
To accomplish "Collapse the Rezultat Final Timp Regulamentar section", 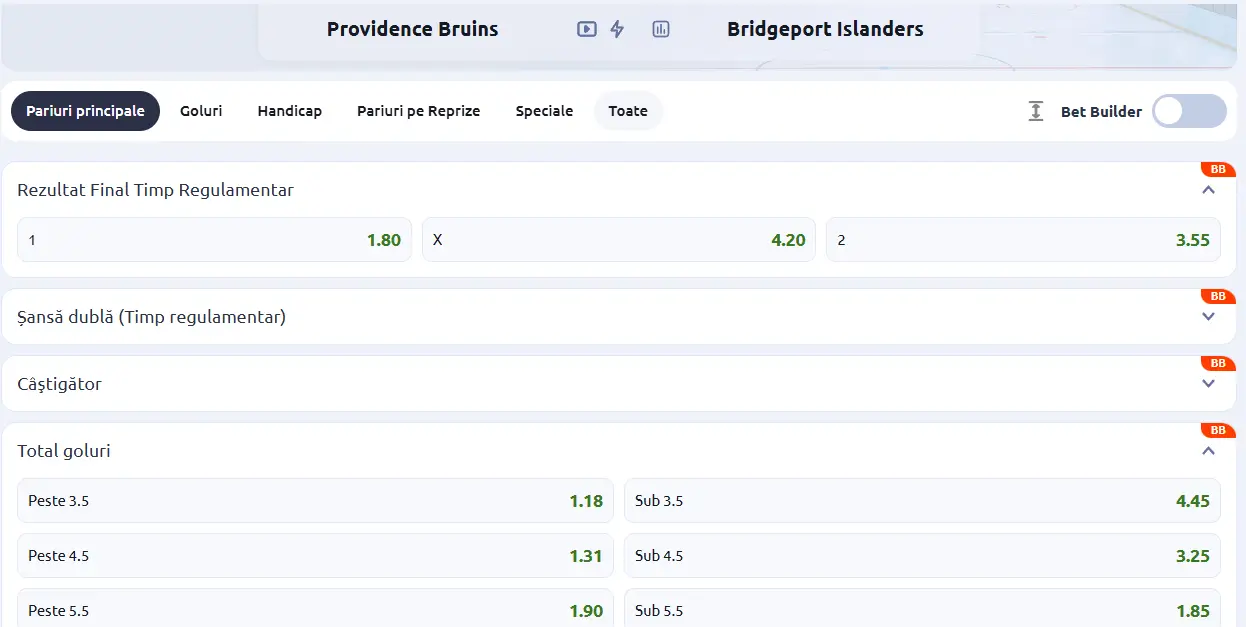I will pos(1206,190).
